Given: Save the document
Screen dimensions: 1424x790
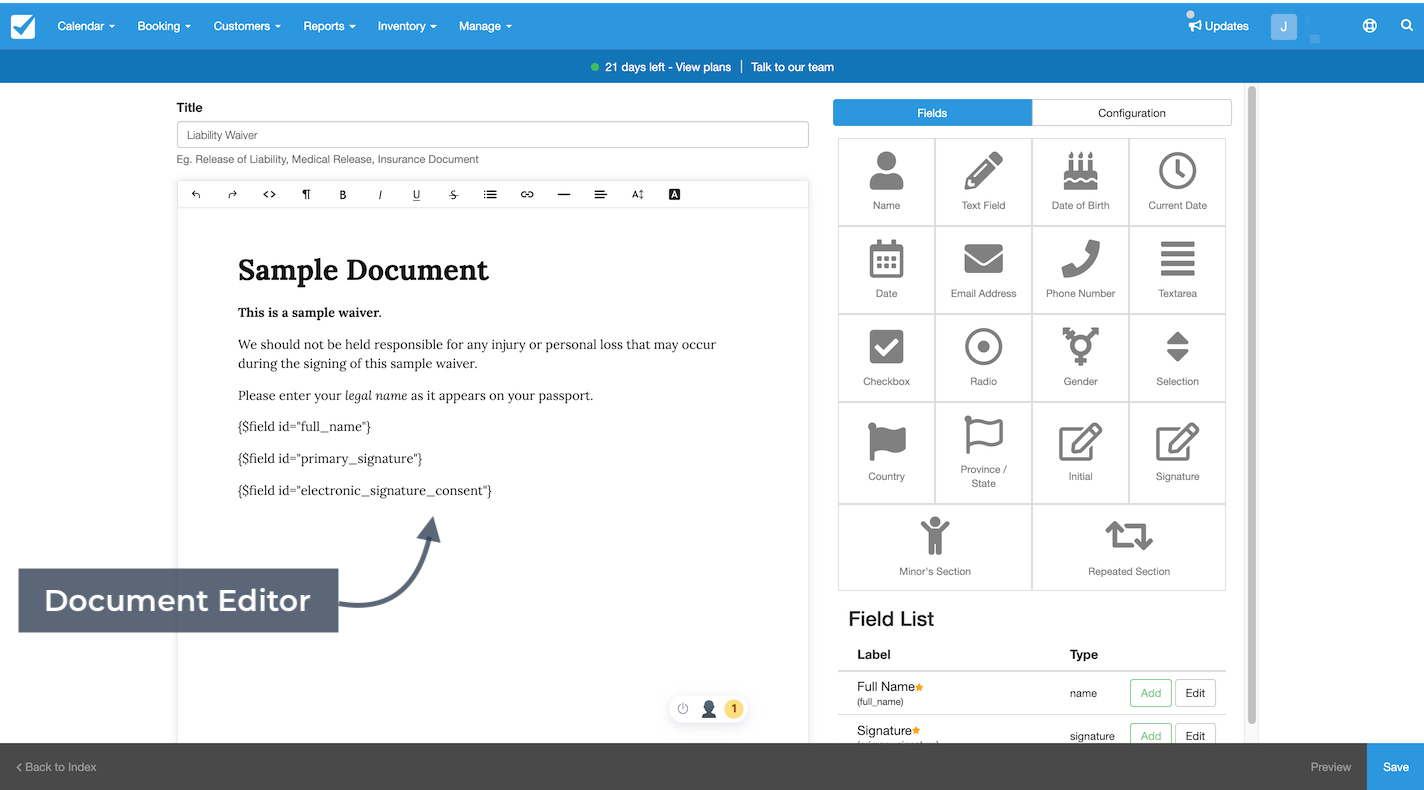Looking at the screenshot, I should coord(1396,767).
